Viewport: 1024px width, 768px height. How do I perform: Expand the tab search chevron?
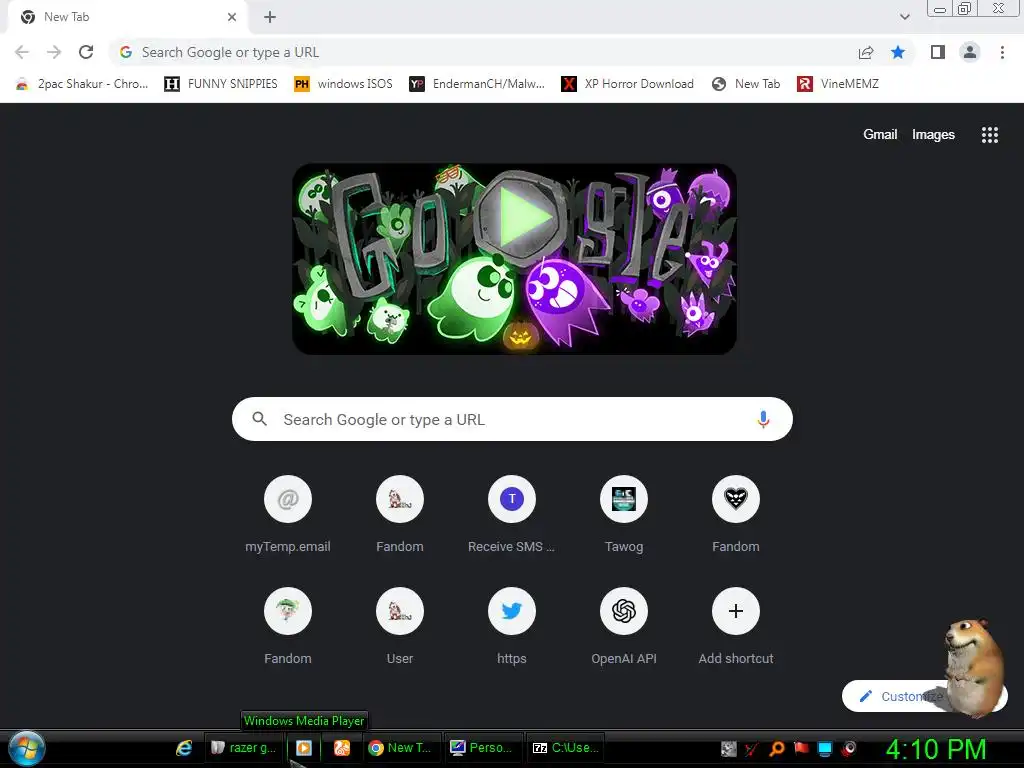pos(904,17)
